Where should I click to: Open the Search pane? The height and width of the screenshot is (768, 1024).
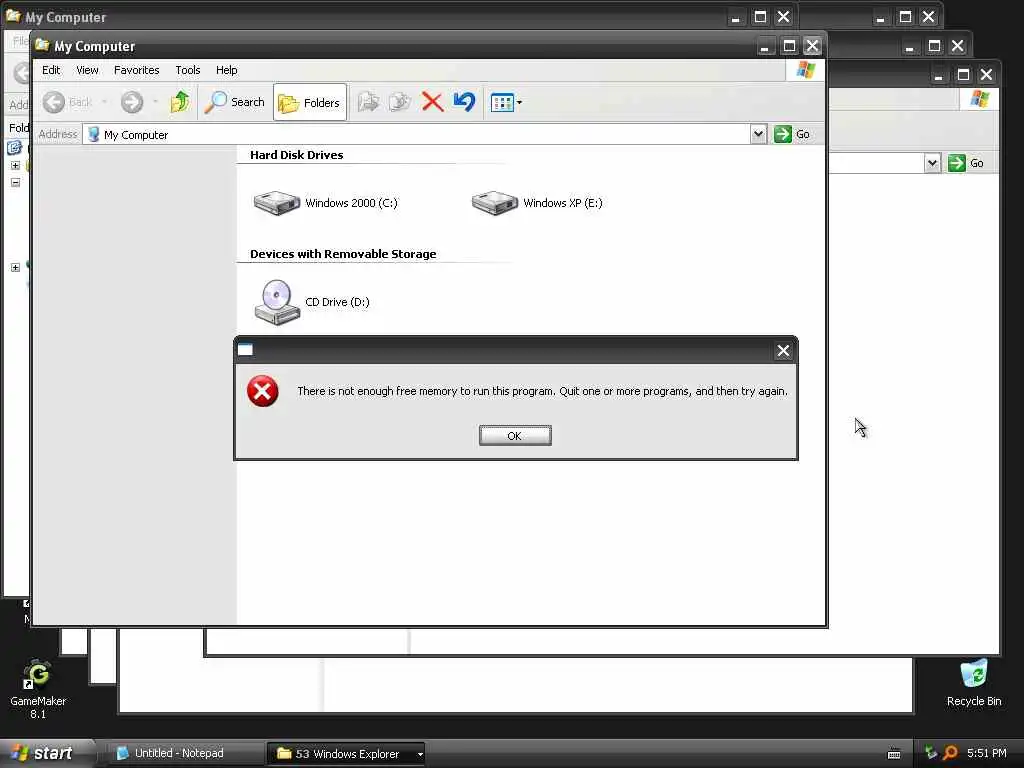tap(234, 103)
